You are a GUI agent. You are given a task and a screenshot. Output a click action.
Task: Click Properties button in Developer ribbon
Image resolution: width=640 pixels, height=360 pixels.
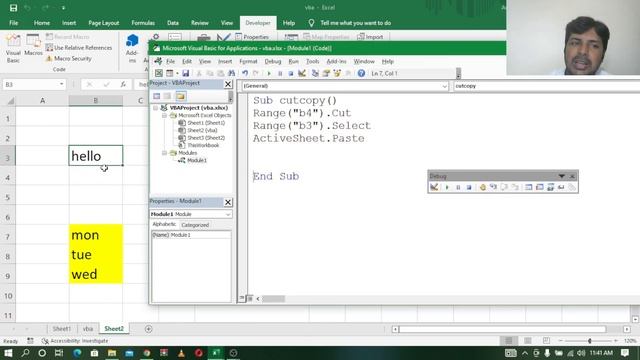[x=252, y=37]
